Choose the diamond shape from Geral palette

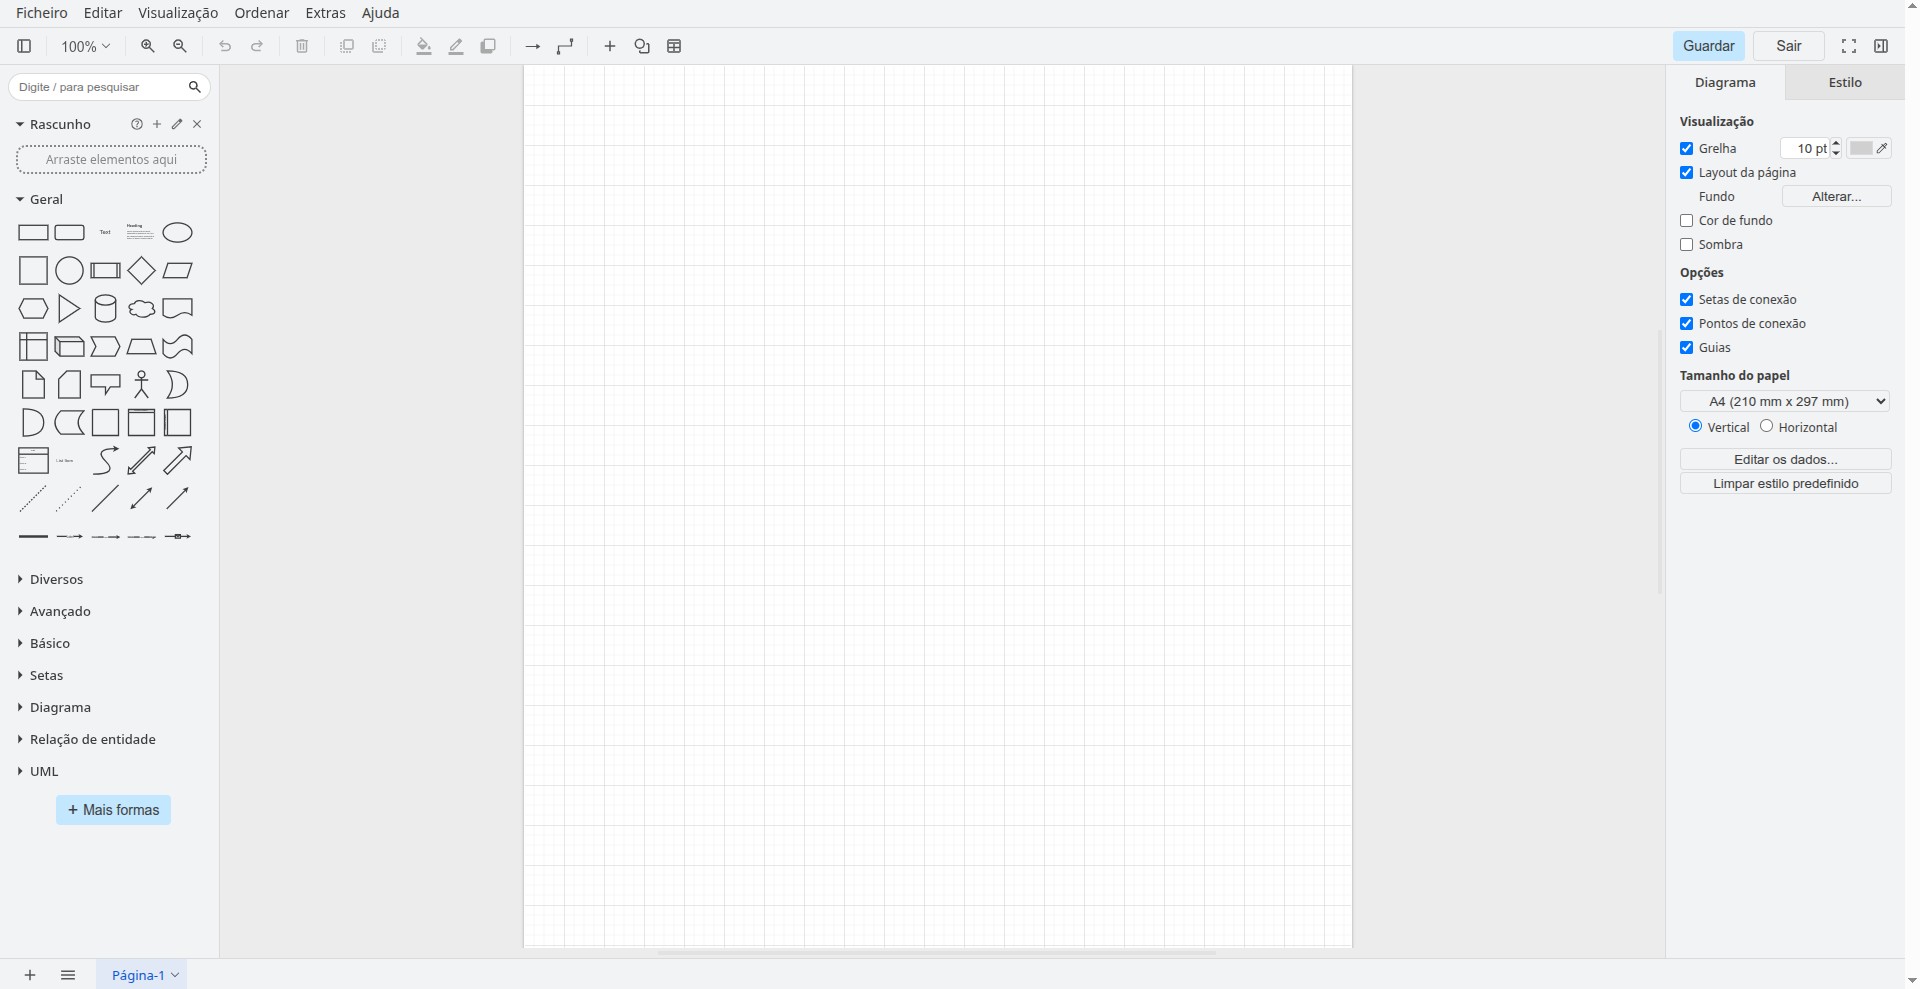tap(141, 271)
